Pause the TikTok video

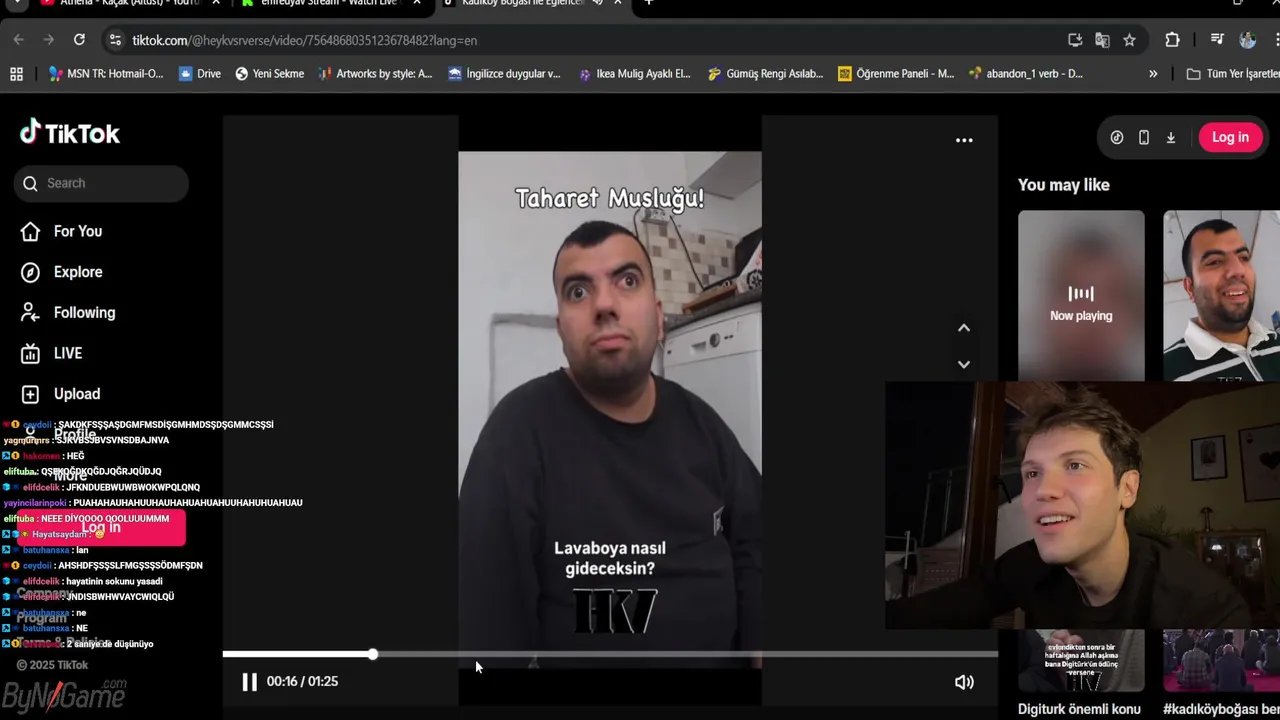249,682
